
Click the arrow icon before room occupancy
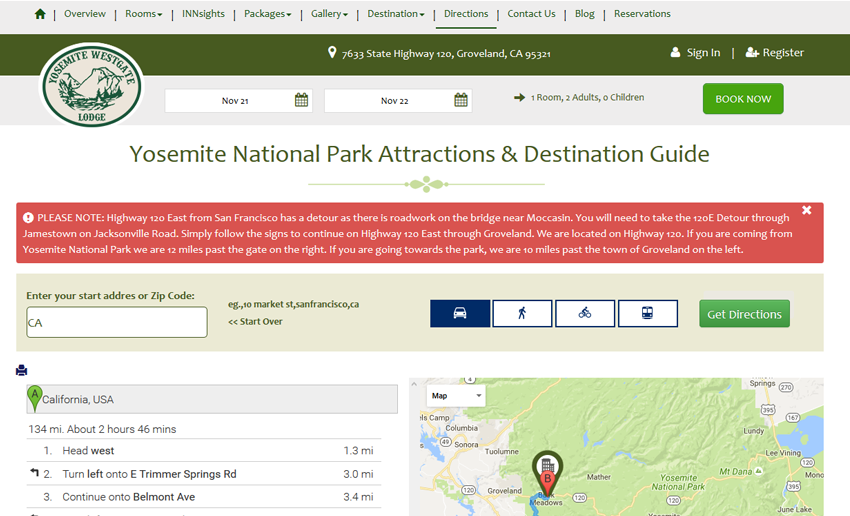(519, 98)
